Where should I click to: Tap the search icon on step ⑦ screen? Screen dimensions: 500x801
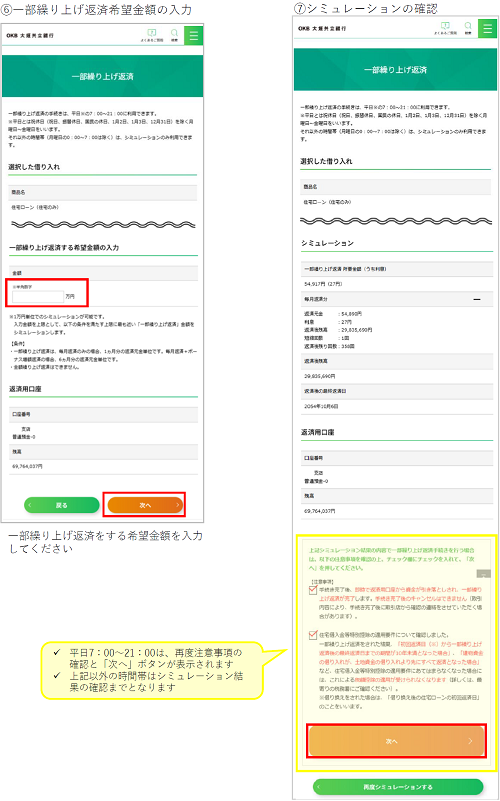(x=468, y=28)
